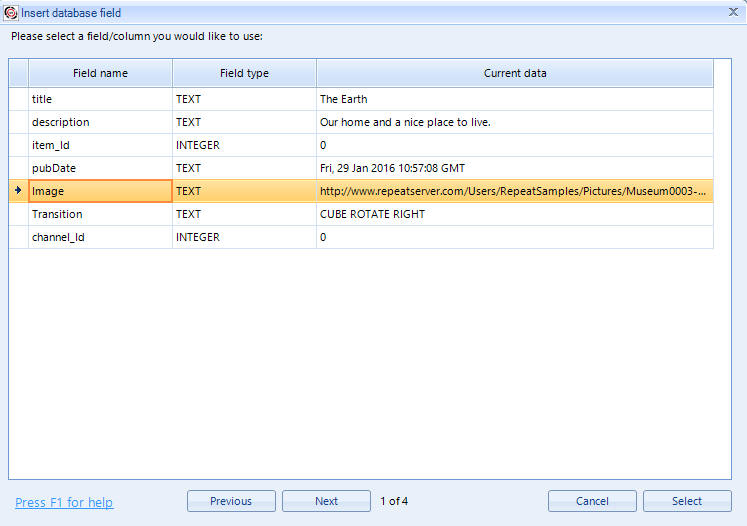Screen dimensions: 747x526
Task: Select the title field row
Action: click(x=361, y=99)
